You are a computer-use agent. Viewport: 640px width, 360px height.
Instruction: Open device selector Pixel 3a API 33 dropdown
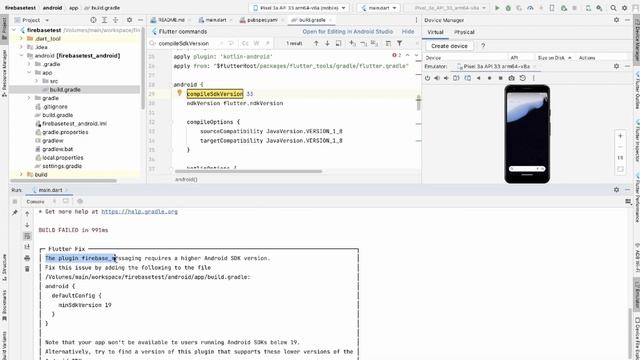[299, 8]
